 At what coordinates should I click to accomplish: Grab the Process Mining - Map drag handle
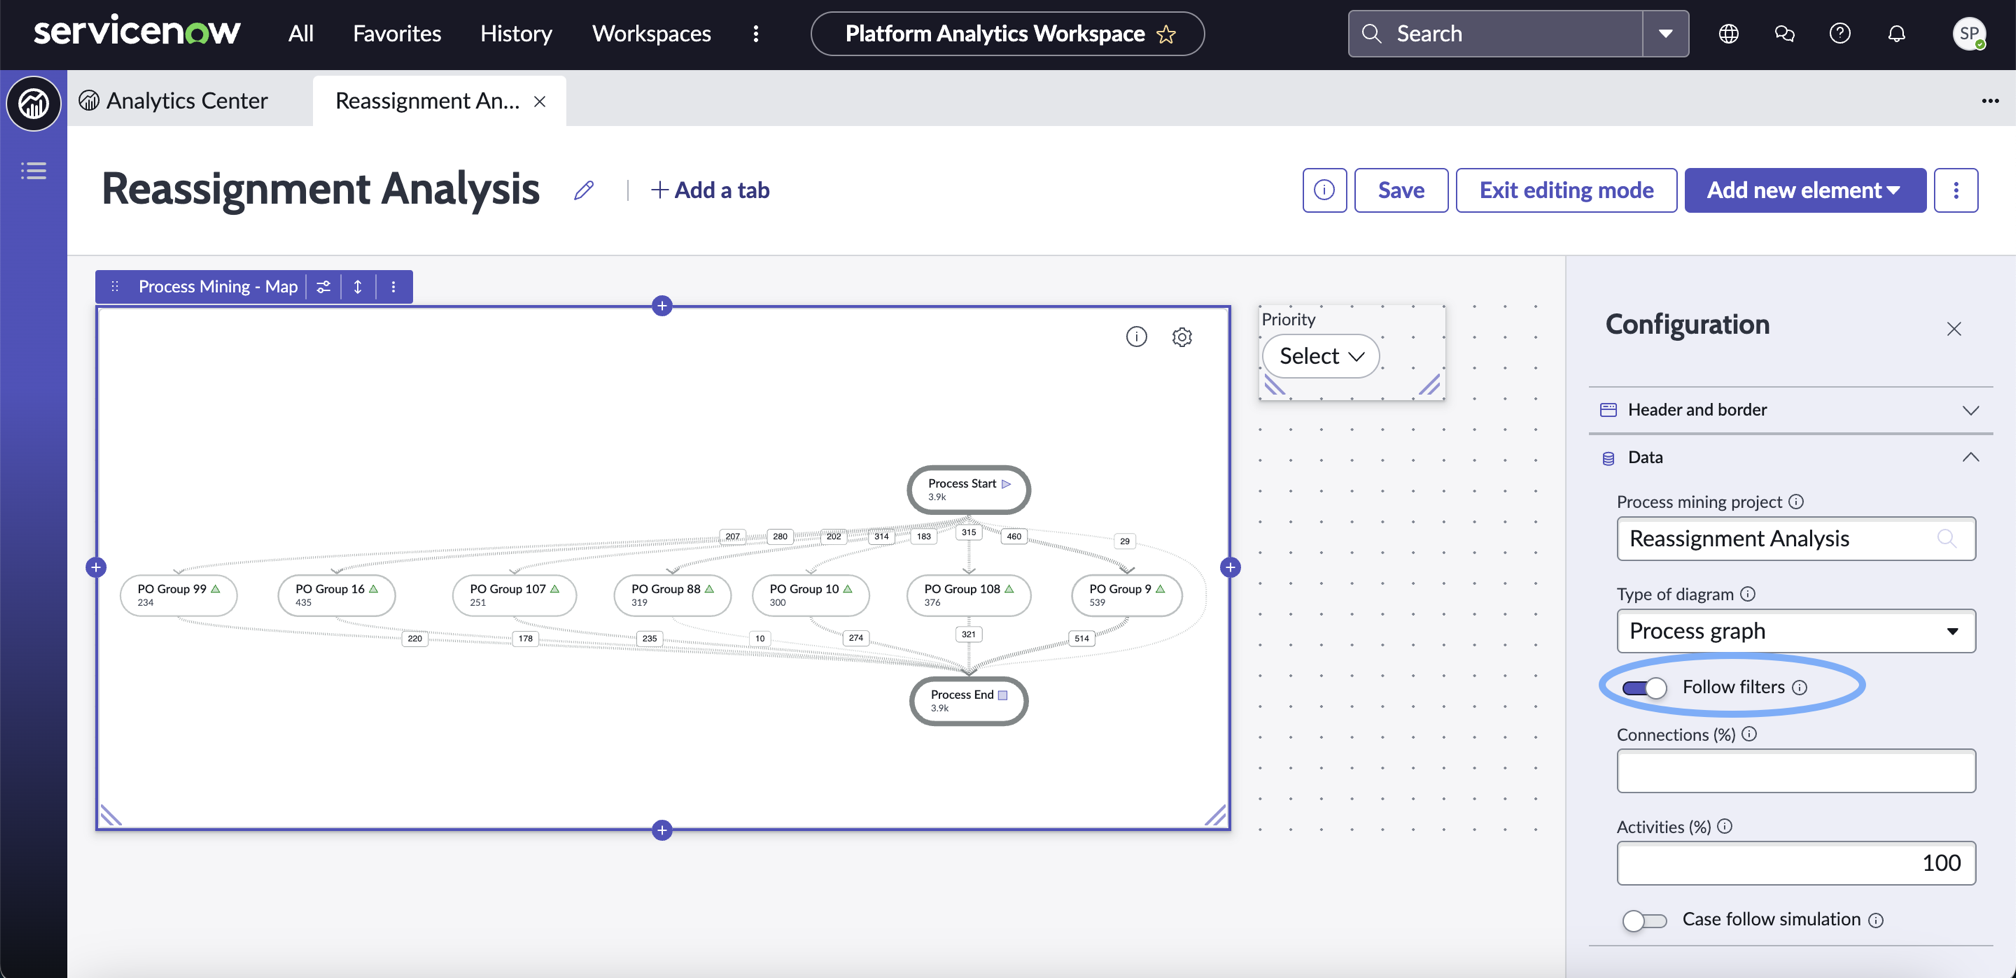tap(115, 287)
